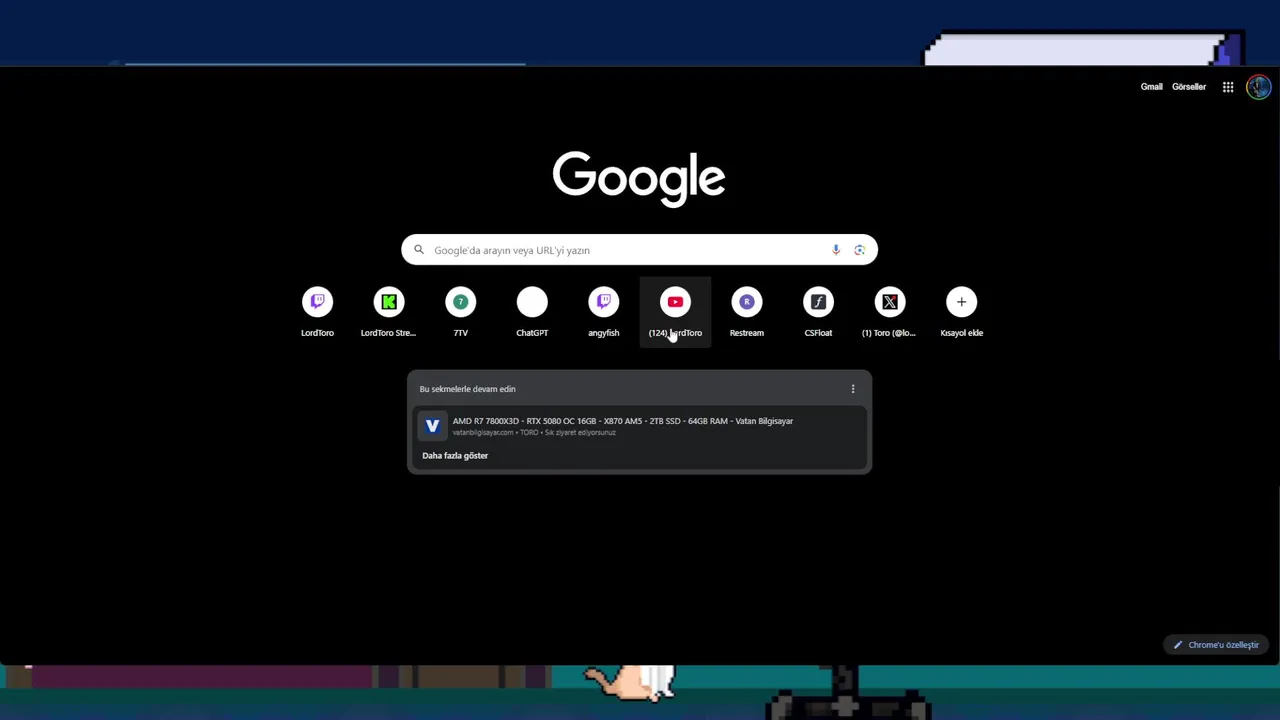Viewport: 1280px width, 720px height.
Task: Click the Google logo
Action: point(639,178)
